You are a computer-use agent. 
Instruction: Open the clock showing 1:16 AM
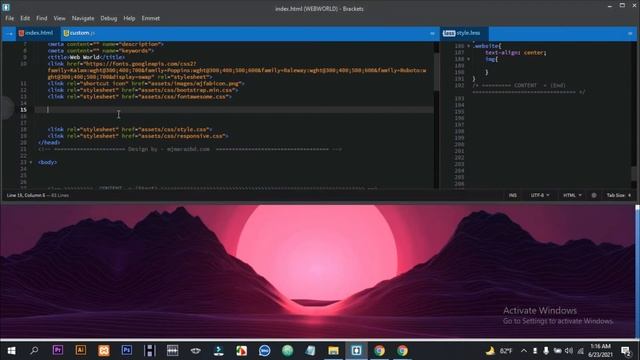pyautogui.click(x=600, y=351)
